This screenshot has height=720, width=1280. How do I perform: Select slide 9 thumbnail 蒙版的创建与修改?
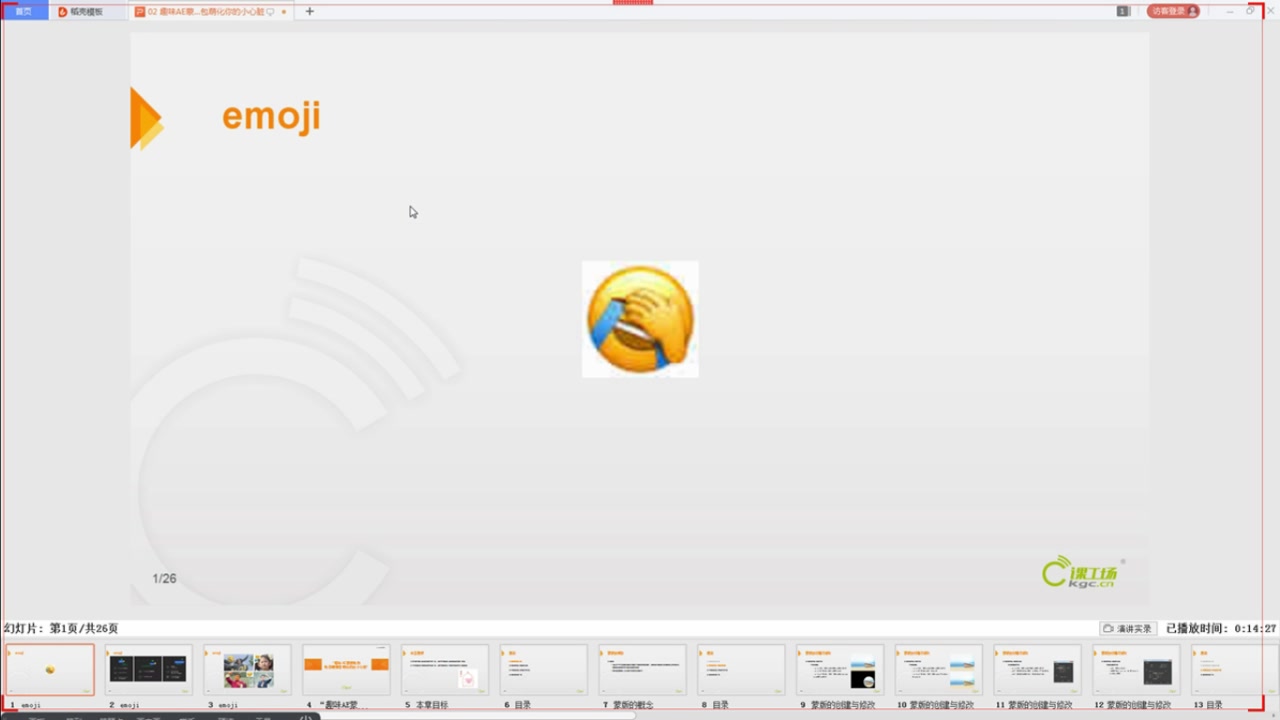840,669
